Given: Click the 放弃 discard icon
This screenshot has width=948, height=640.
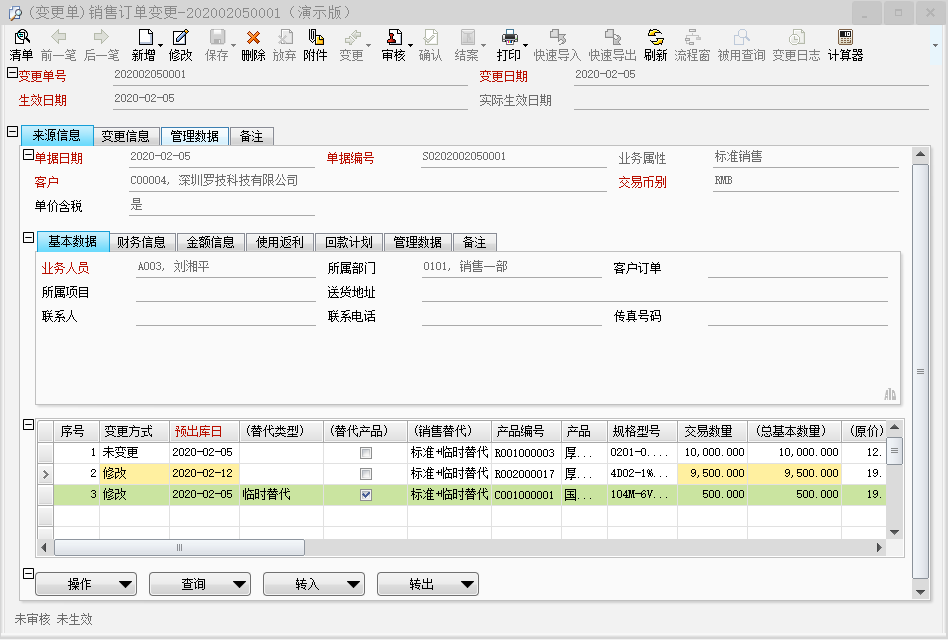Looking at the screenshot, I should click(x=284, y=45).
